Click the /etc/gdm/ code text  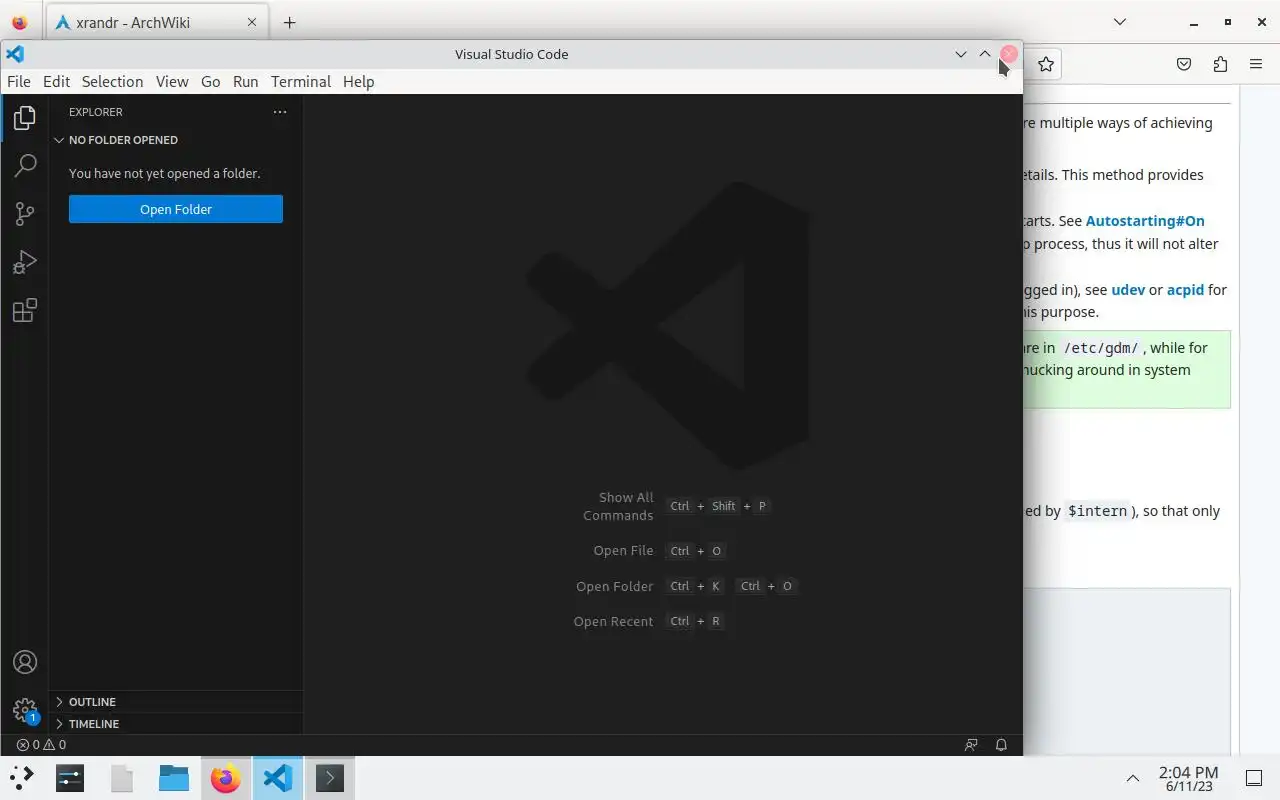pyautogui.click(x=1101, y=348)
